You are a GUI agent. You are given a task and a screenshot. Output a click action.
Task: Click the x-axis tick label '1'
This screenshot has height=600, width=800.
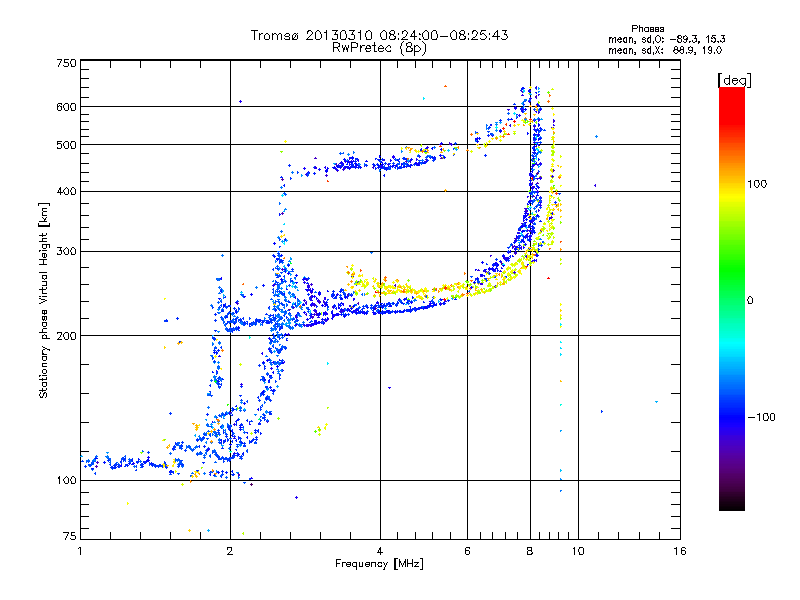(x=80, y=551)
